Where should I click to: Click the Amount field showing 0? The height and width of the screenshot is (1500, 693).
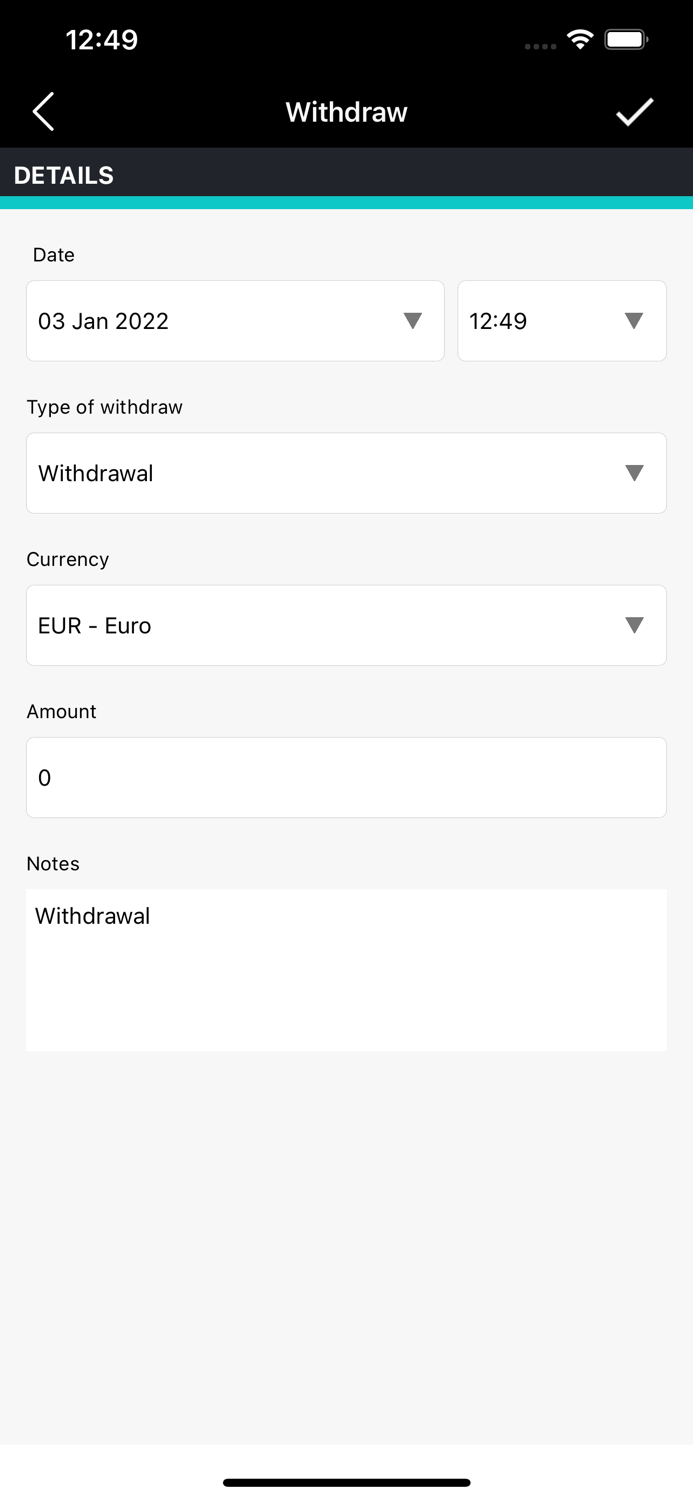(x=346, y=777)
